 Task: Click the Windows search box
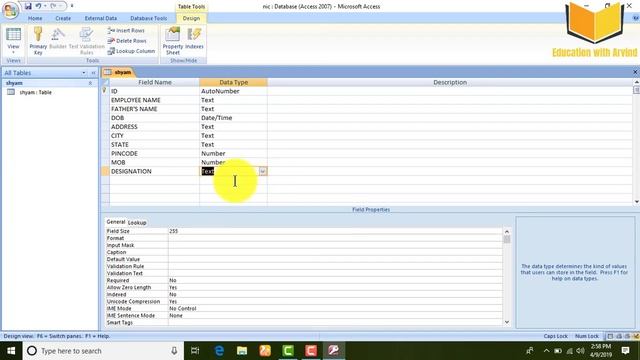pos(103,351)
